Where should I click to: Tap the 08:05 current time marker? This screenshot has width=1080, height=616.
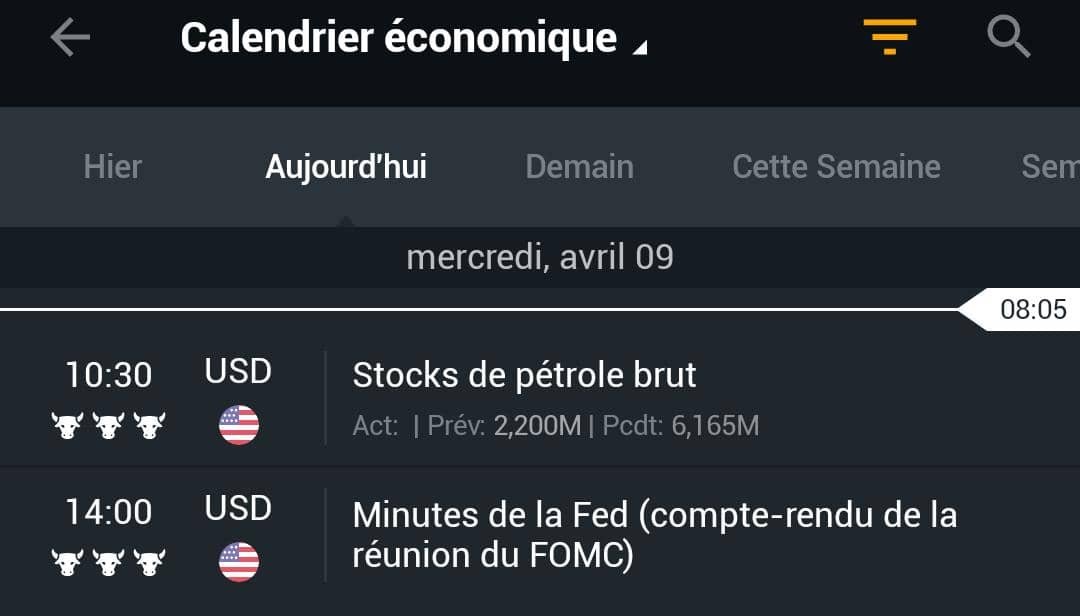point(1021,309)
